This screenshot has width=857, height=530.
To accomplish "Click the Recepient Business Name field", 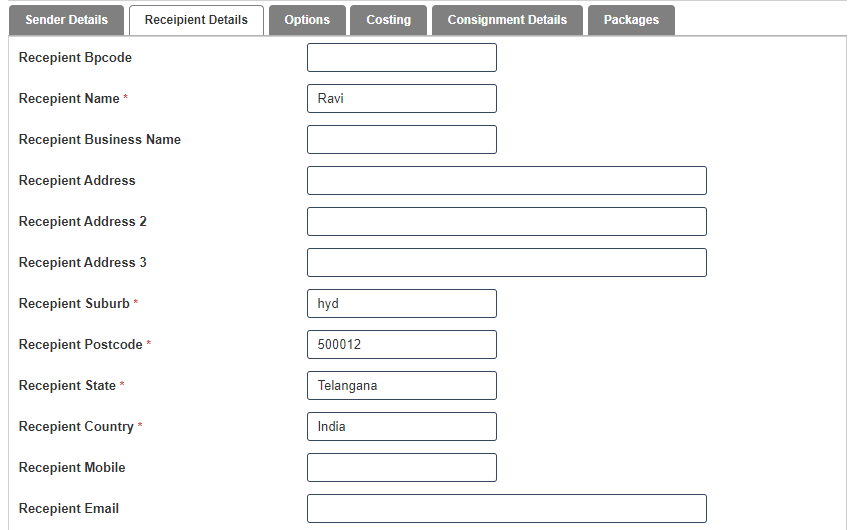I will coord(401,140).
